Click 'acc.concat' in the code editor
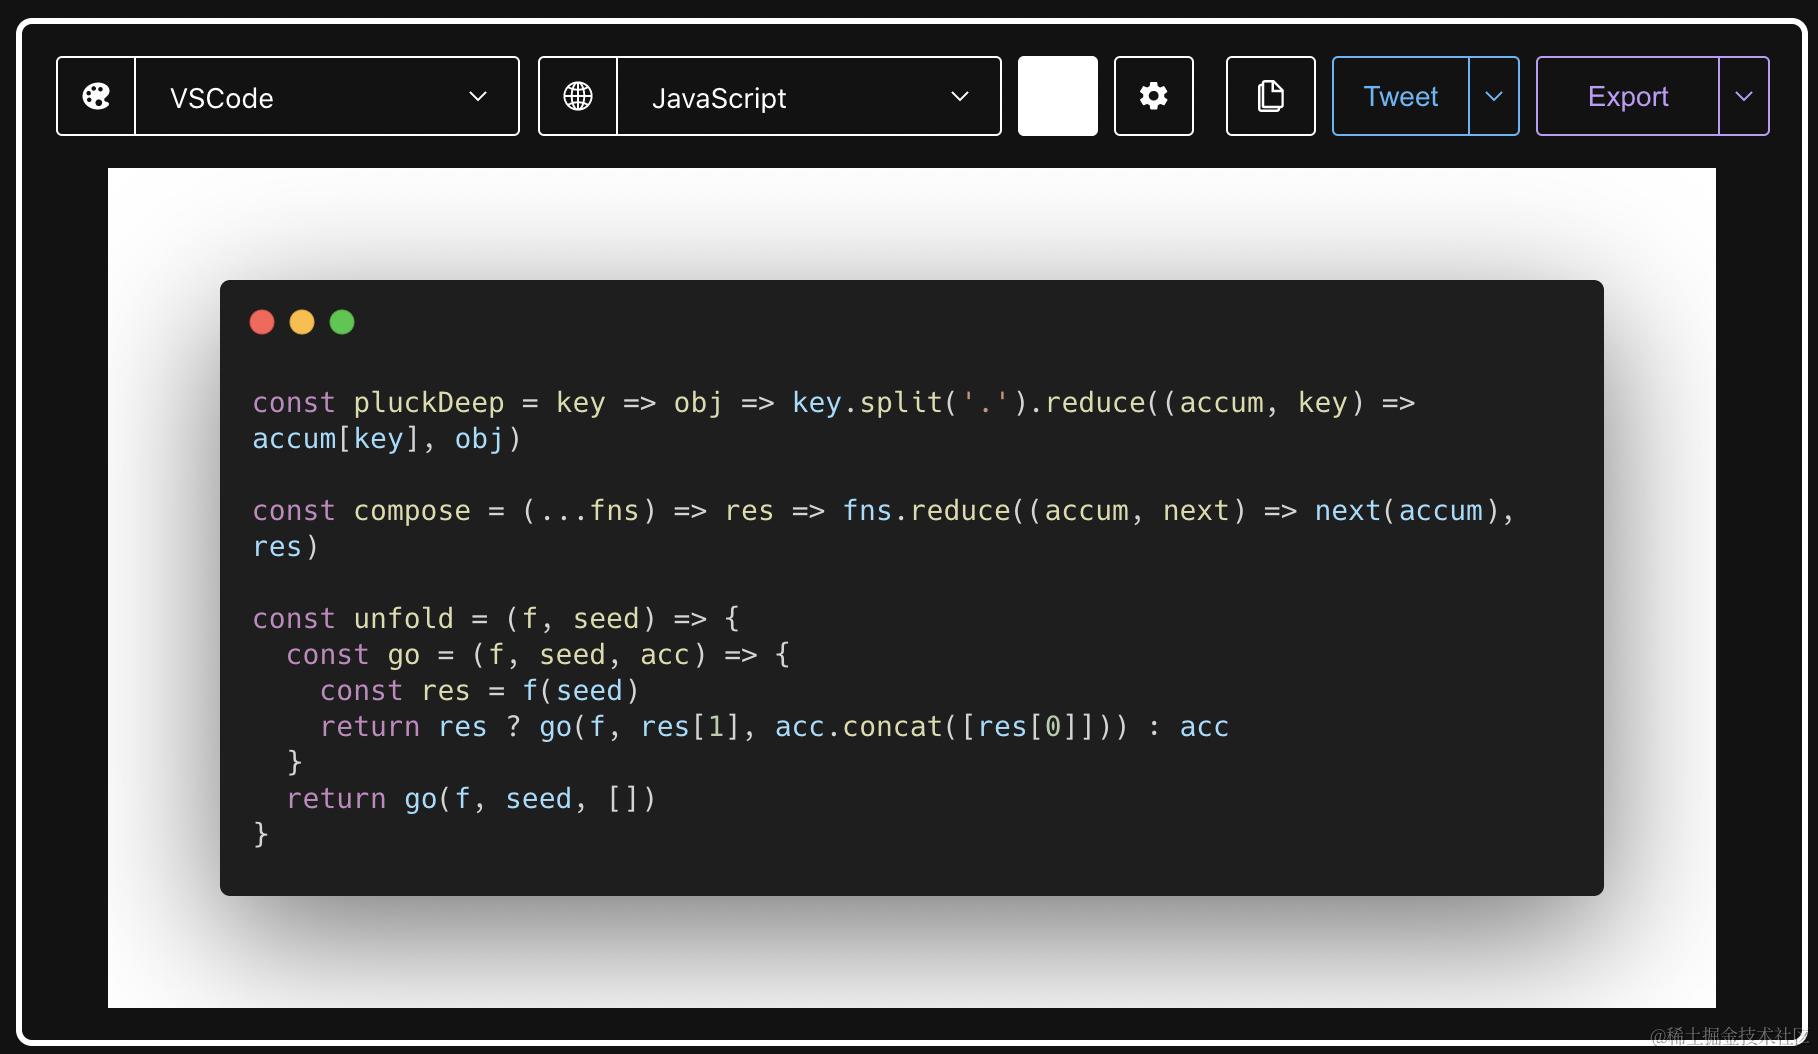 pyautogui.click(x=859, y=727)
